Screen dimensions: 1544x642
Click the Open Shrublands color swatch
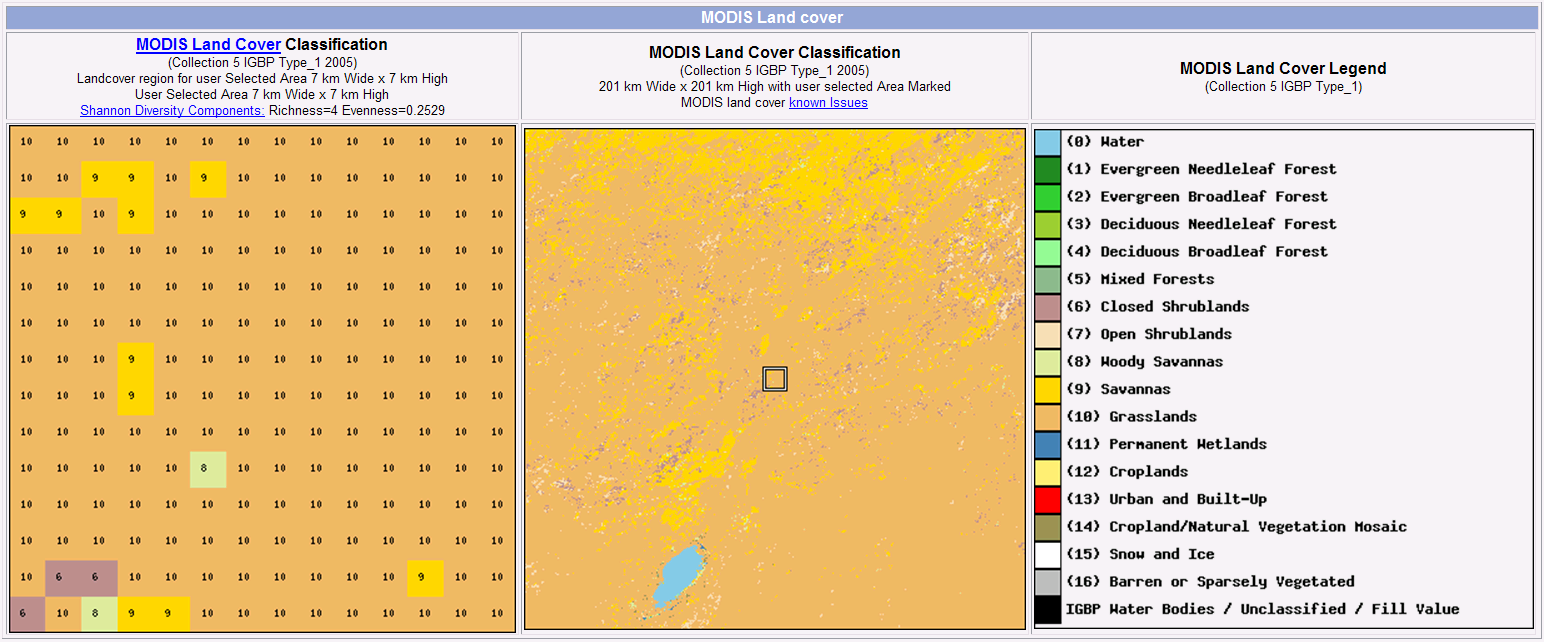coord(1048,335)
